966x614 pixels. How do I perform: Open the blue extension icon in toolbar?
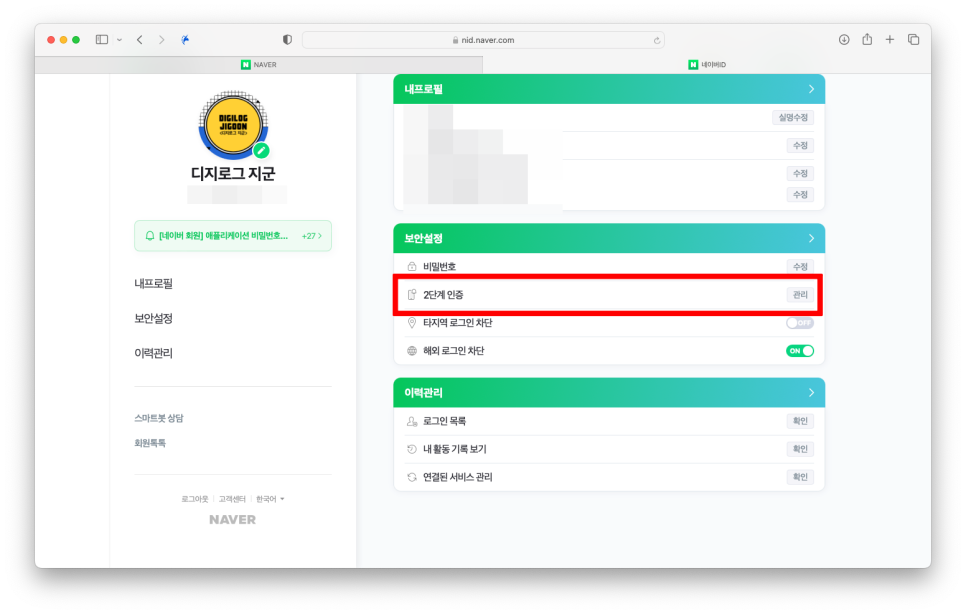185,39
